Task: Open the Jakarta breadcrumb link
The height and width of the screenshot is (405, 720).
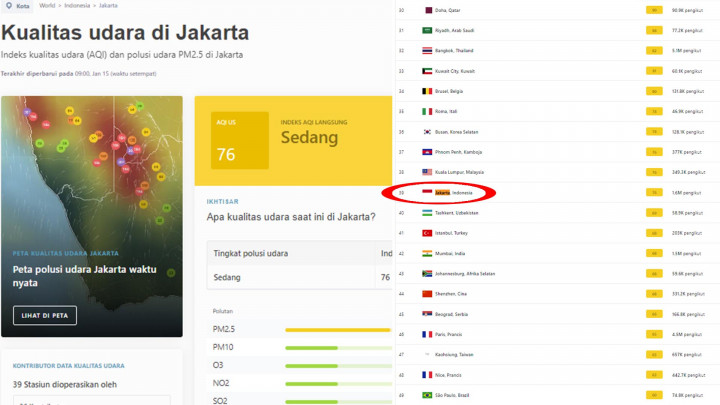Action: (x=108, y=6)
